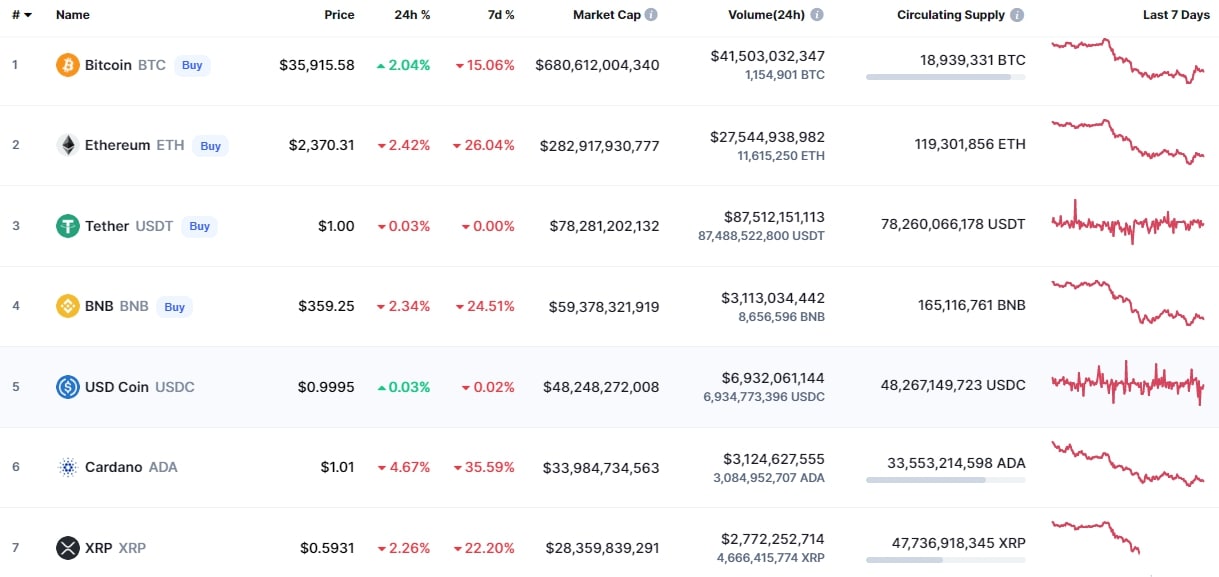
Task: Click Cardano market cap $33,984,734,563
Action: coord(601,467)
